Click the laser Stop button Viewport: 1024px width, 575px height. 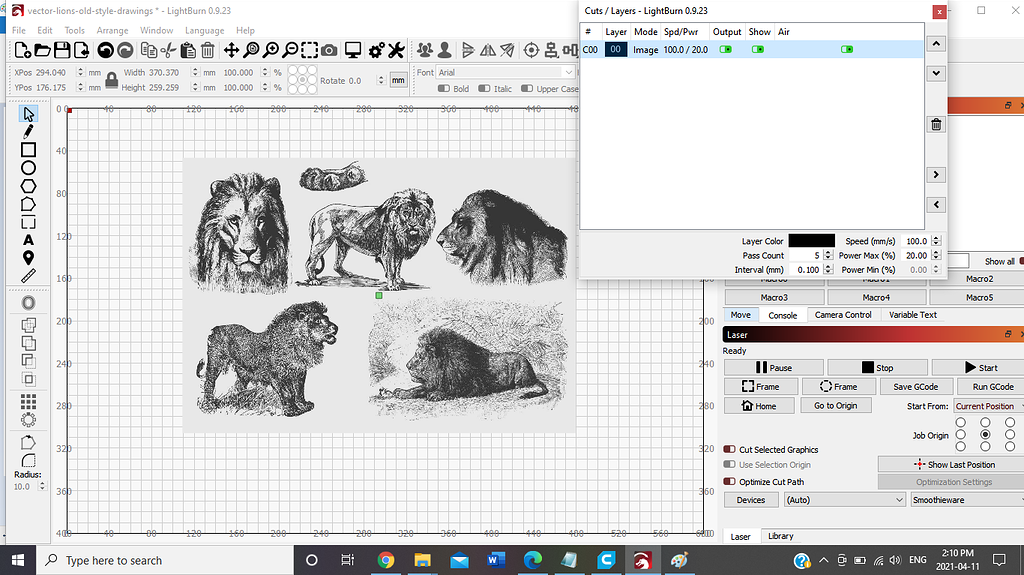[877, 367]
